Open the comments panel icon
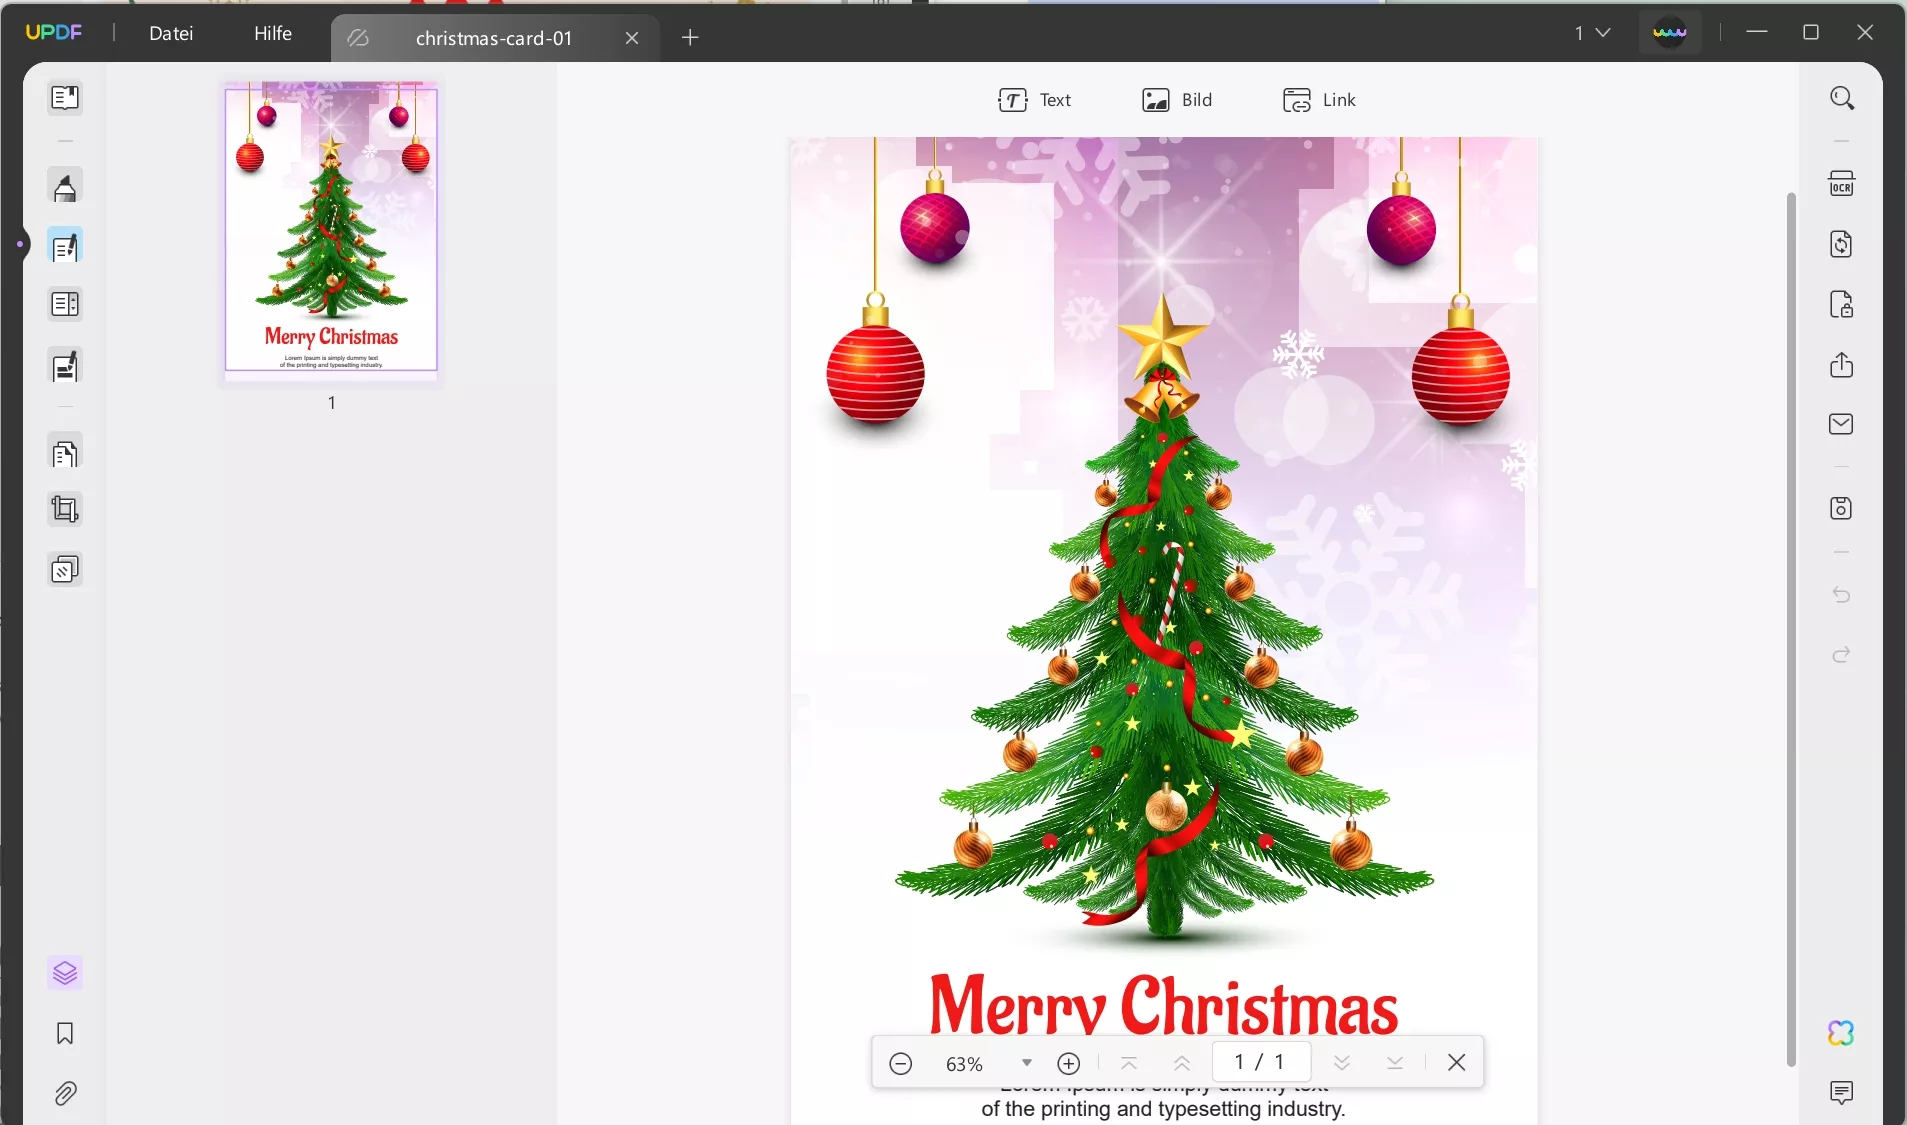1907x1125 pixels. tap(1842, 1092)
